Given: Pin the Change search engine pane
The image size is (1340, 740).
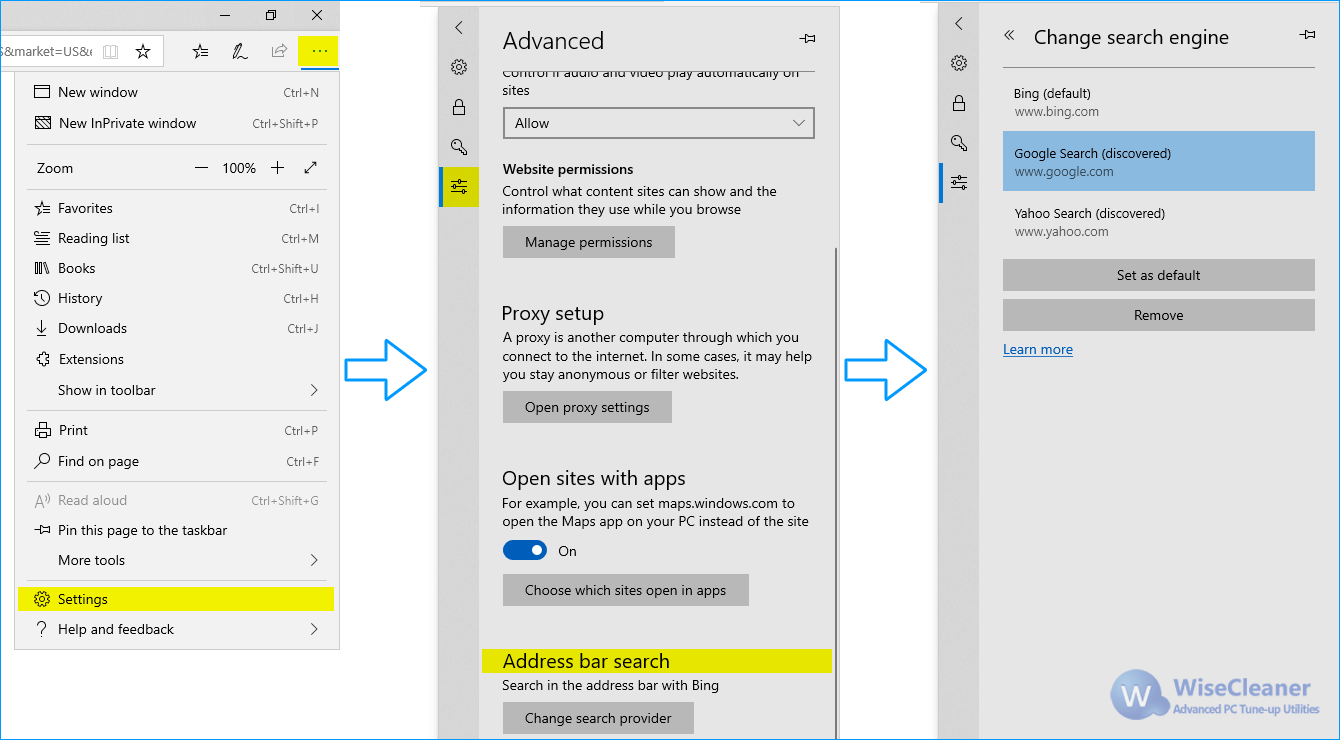Looking at the screenshot, I should [1307, 35].
